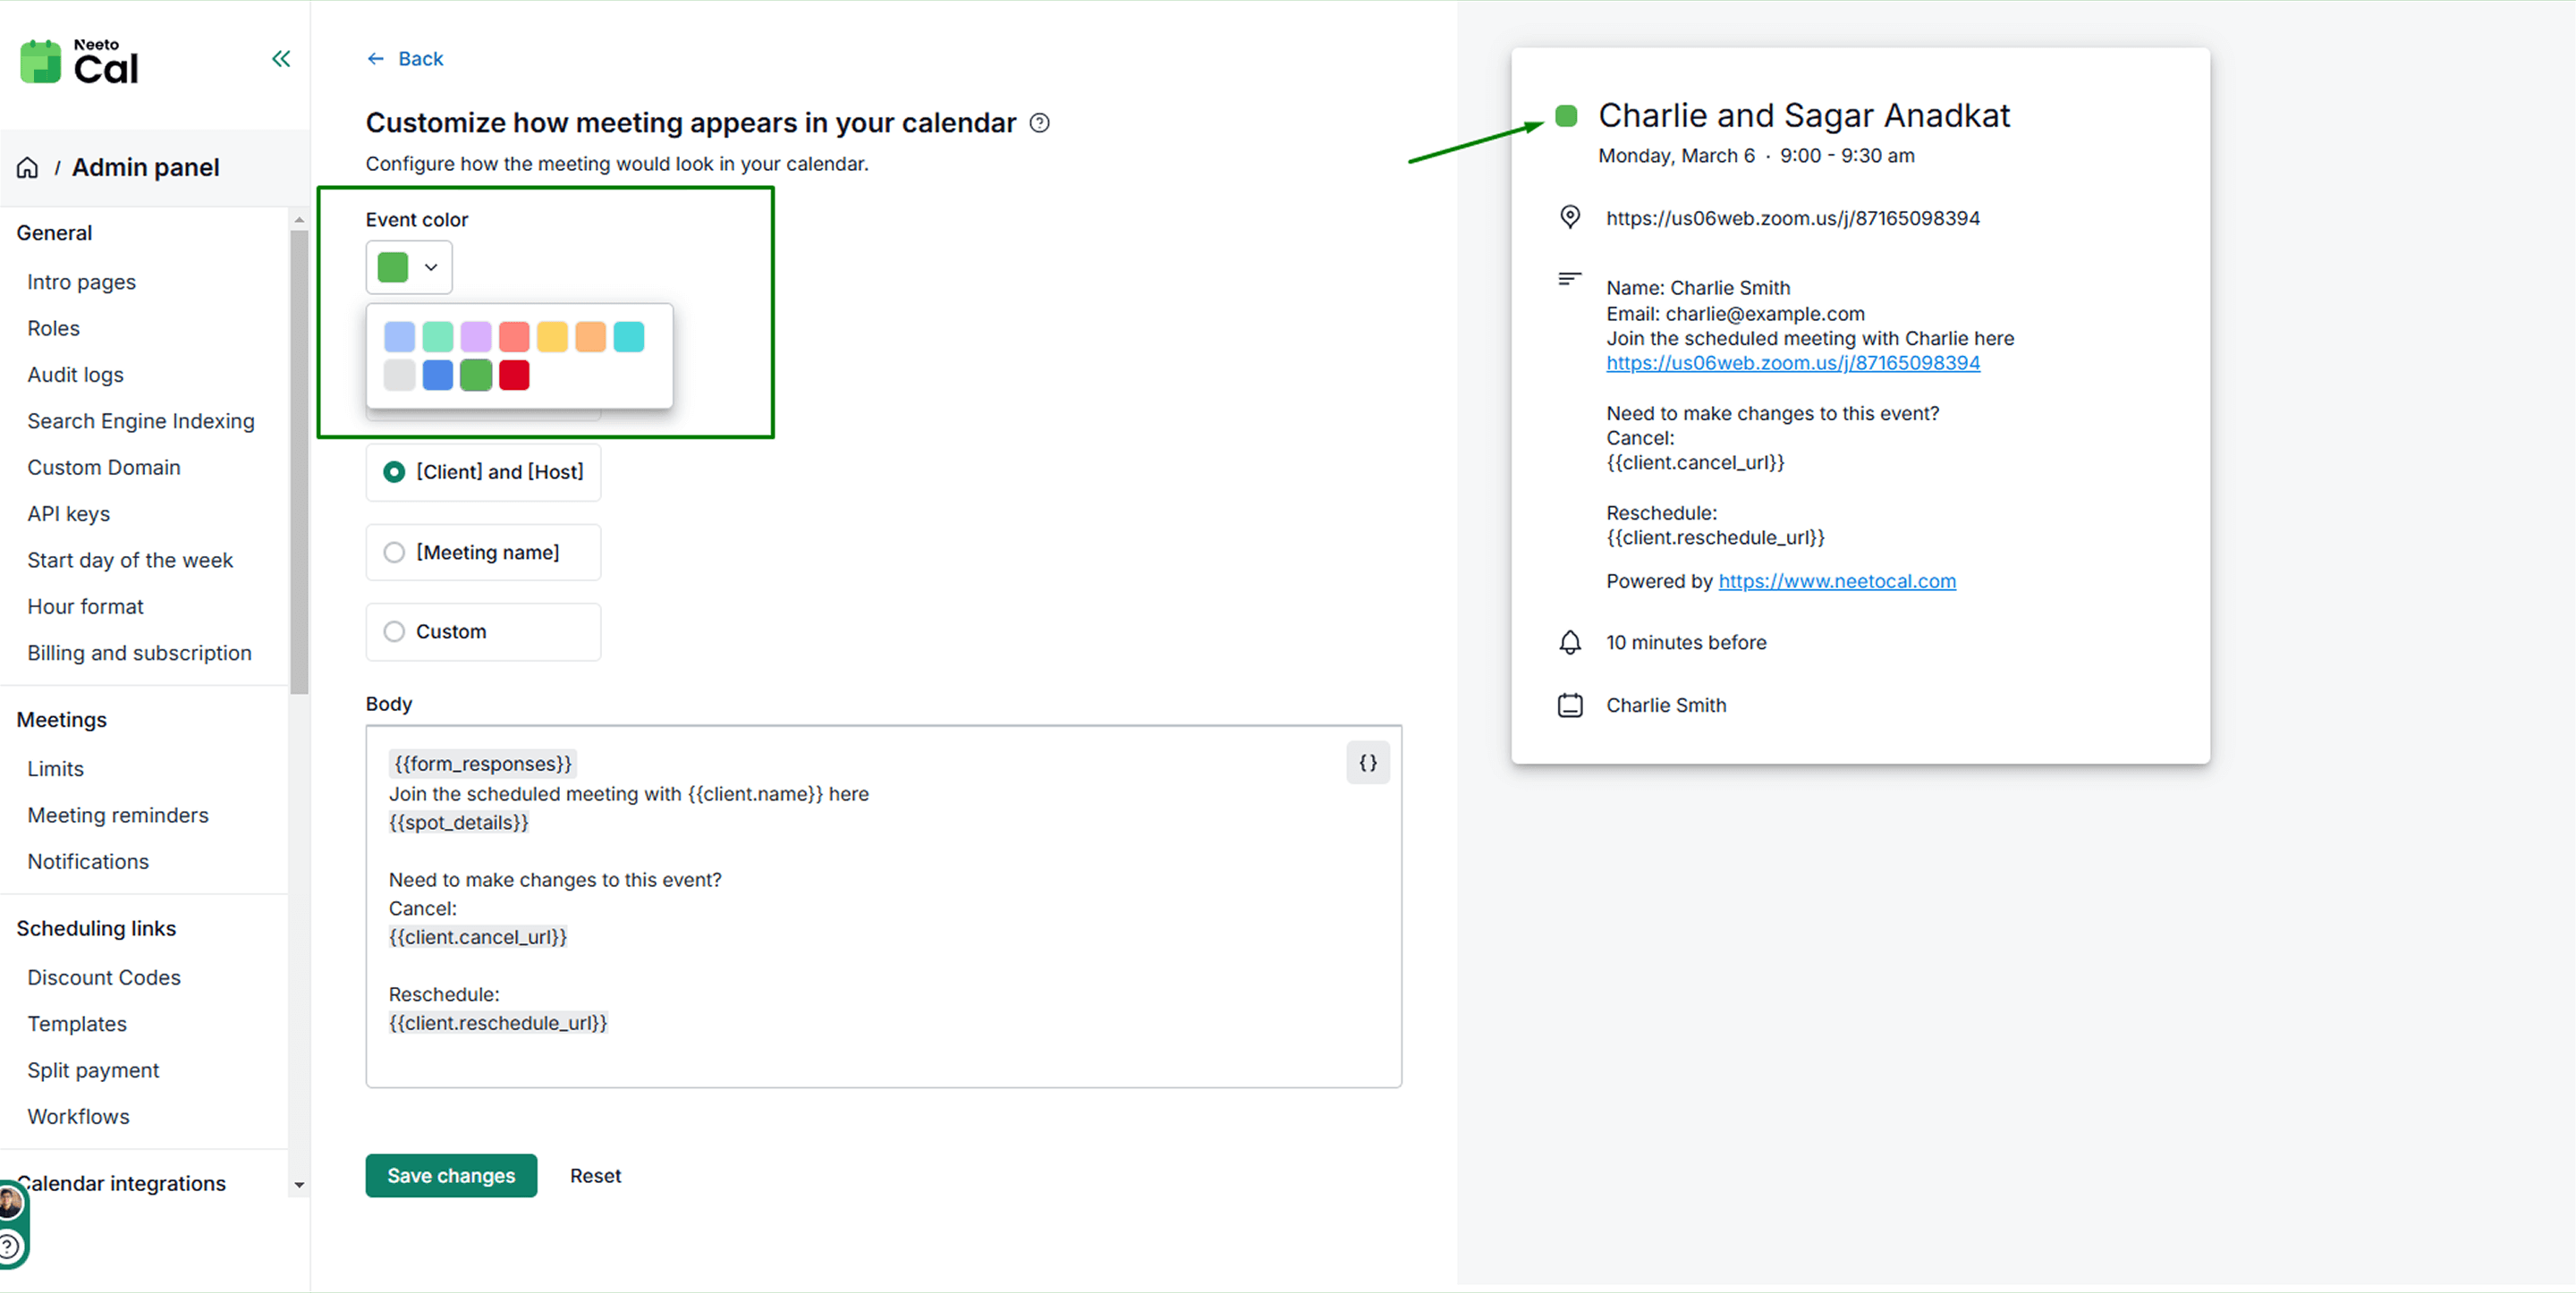Collapse the sidebar with double-chevron icon
The height and width of the screenshot is (1293, 2576).
[281, 59]
